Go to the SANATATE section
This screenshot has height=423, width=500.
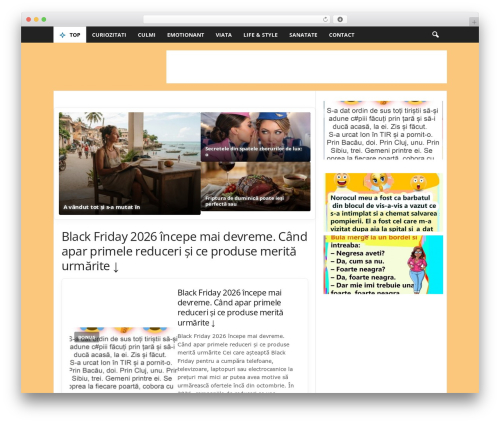click(303, 35)
